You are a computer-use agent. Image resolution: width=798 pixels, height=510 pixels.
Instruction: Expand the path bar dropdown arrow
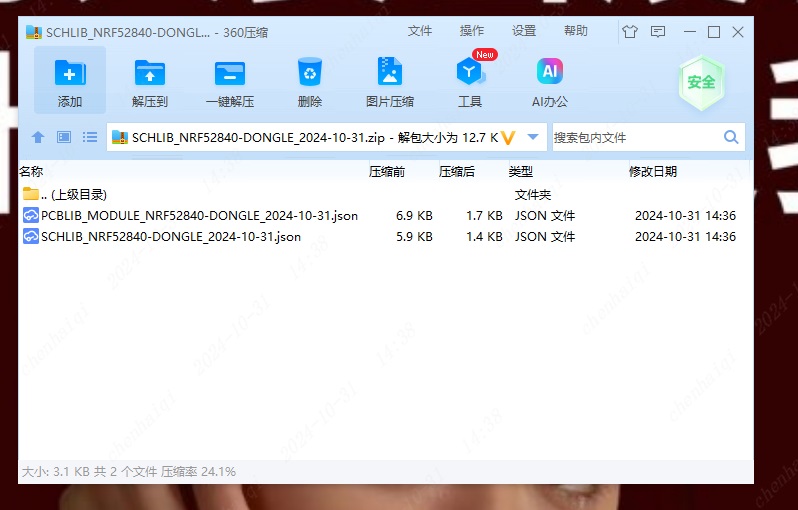[533, 137]
